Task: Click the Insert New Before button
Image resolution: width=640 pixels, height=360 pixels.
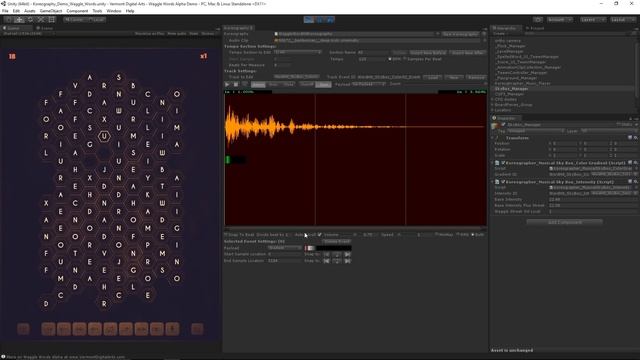Action: click(x=428, y=53)
